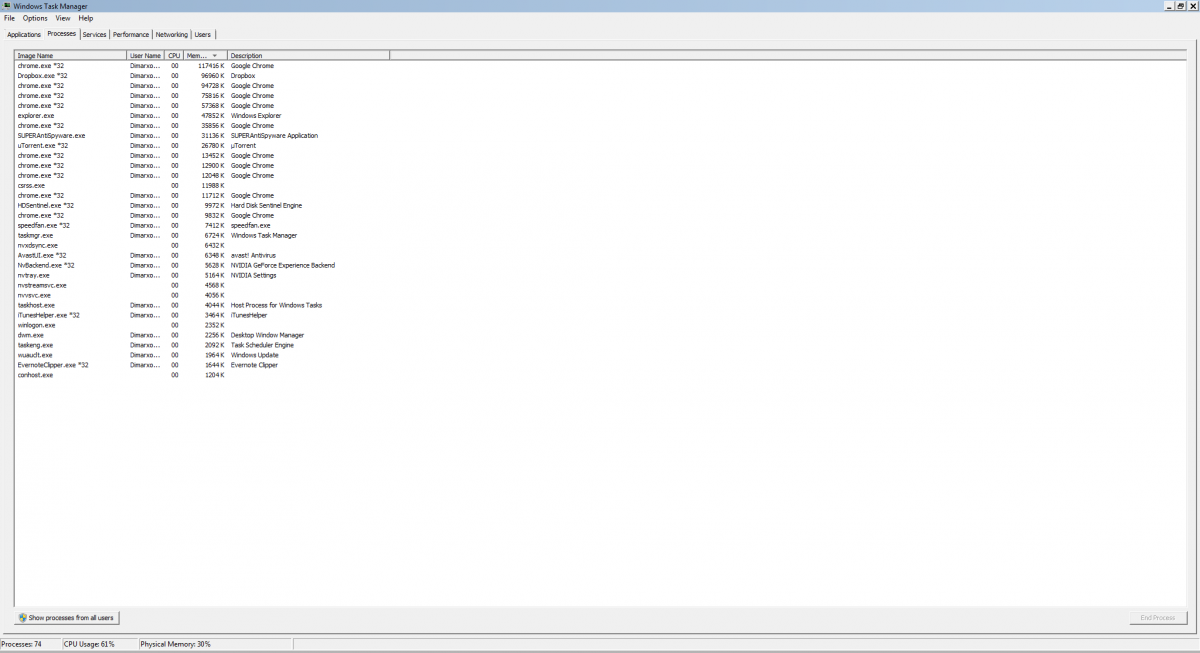
Task: Sort by User Name column header
Action: click(x=146, y=56)
